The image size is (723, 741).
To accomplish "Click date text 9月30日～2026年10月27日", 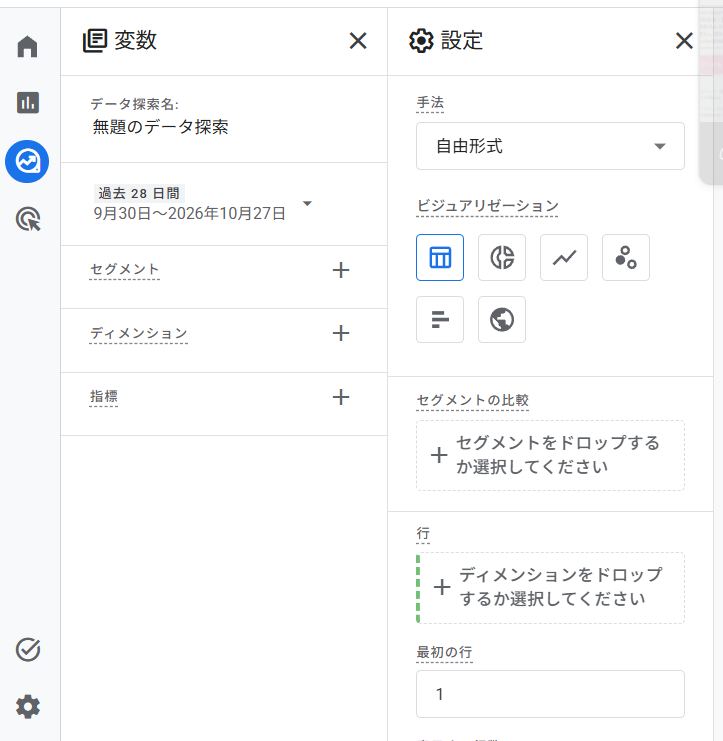I will click(189, 214).
